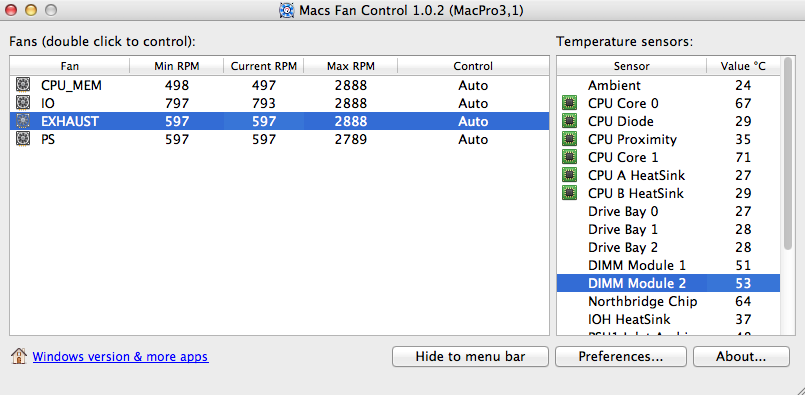Image resolution: width=805 pixels, height=395 pixels.
Task: Click the 2789 Max RPM value
Action: pos(351,139)
